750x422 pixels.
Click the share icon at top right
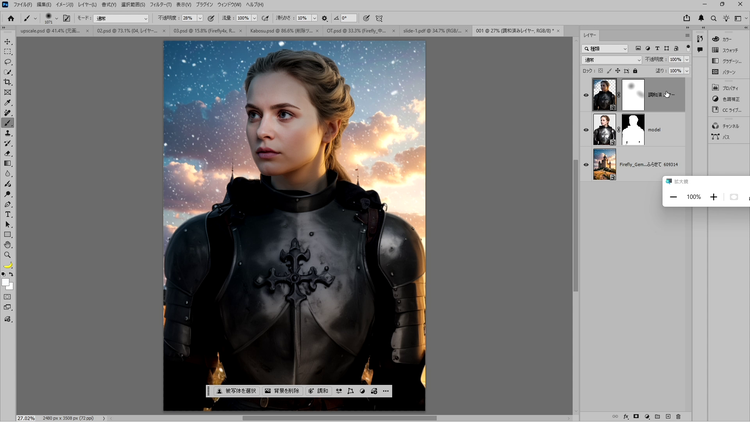point(687,18)
